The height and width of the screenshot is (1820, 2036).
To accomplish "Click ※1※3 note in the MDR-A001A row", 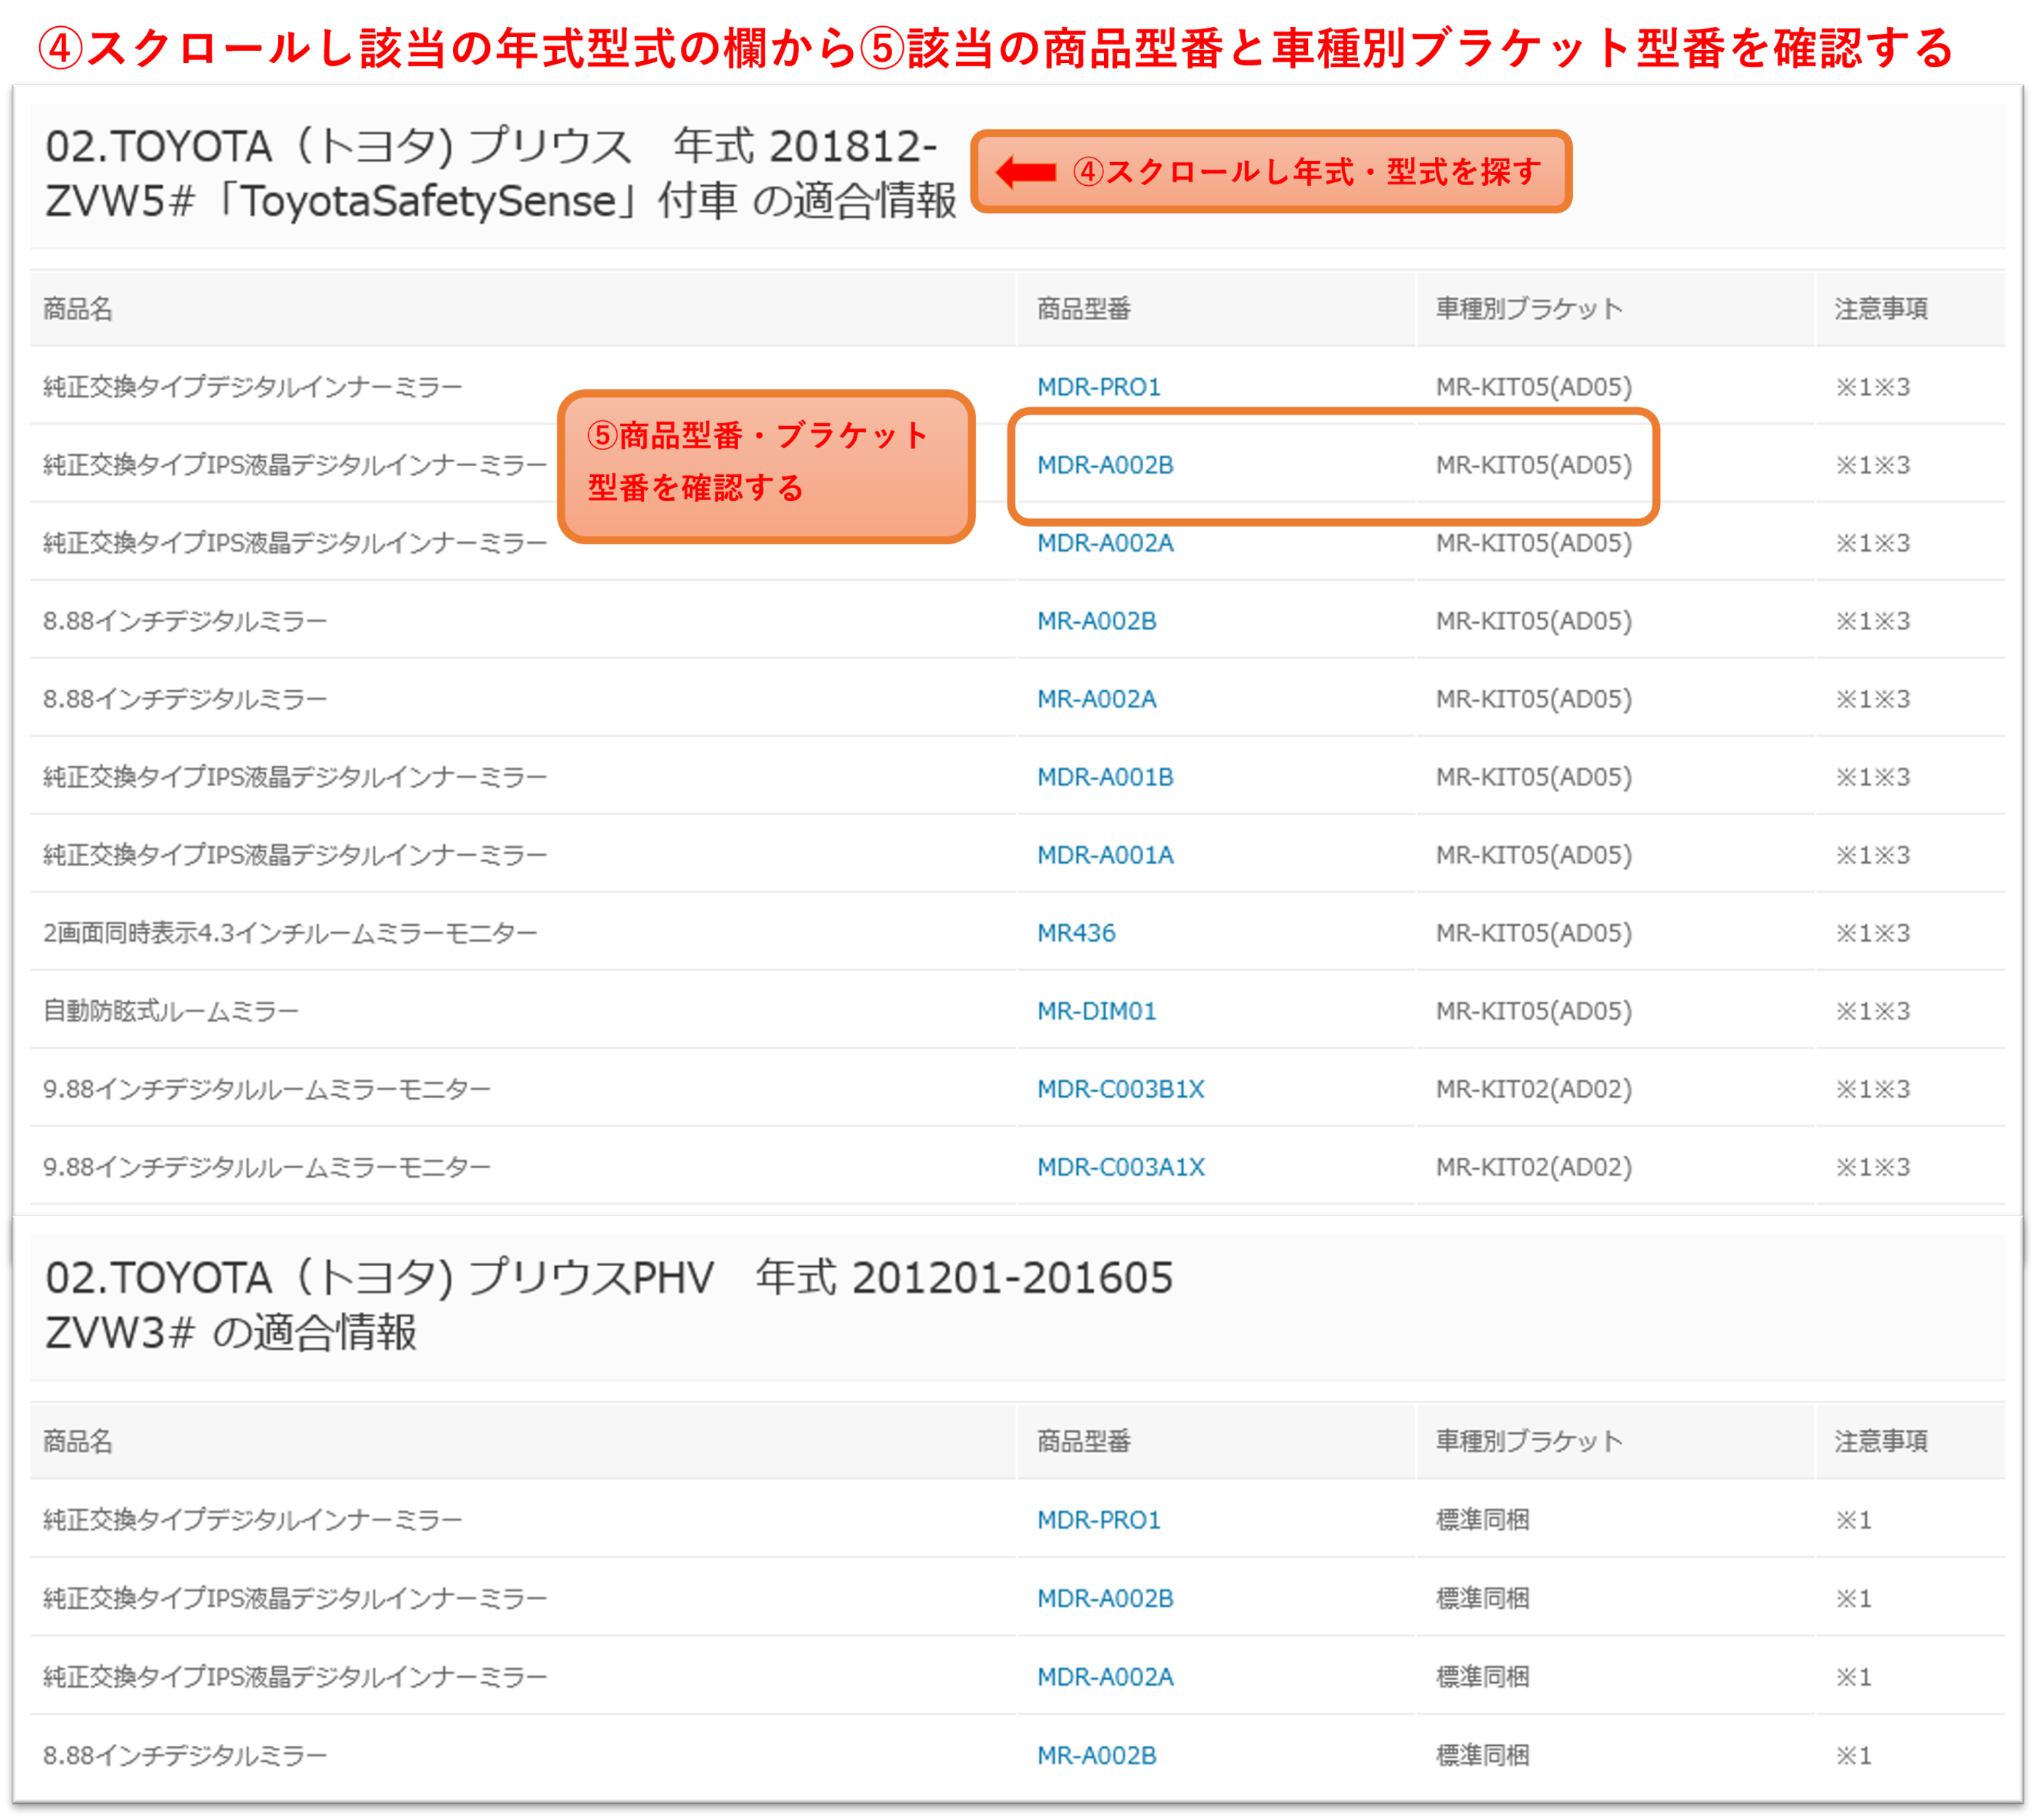I will [x=1872, y=855].
